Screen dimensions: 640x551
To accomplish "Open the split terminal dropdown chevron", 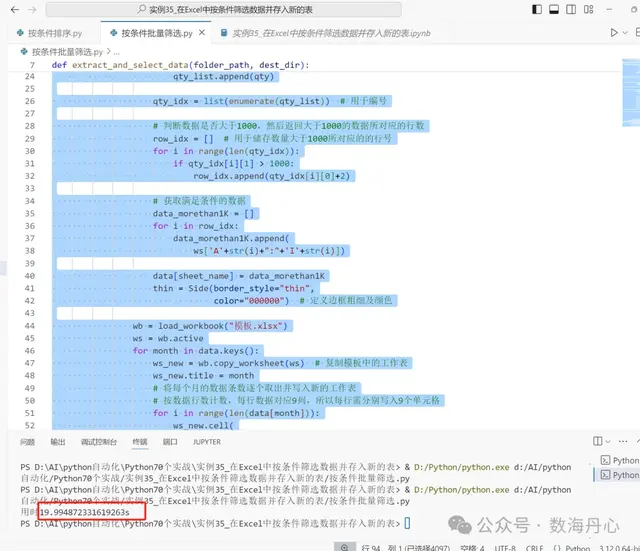I will coord(608,442).
